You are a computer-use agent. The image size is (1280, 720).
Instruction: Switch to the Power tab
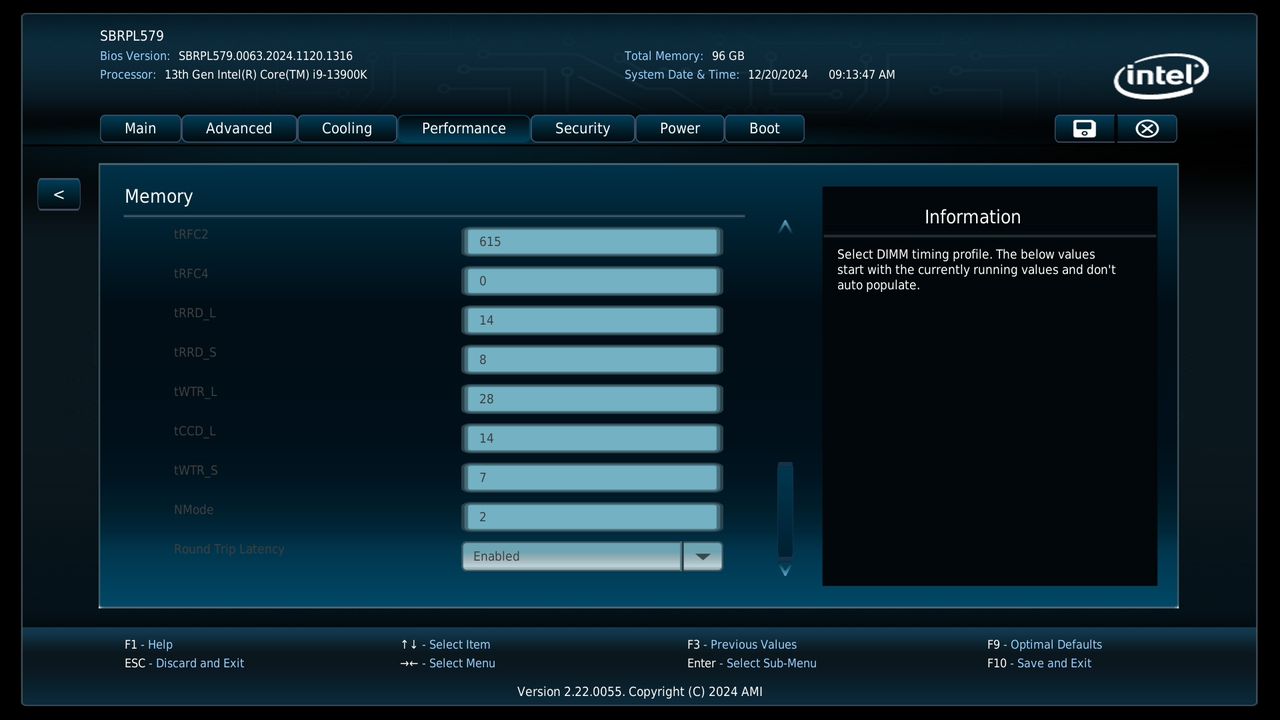pyautogui.click(x=680, y=128)
